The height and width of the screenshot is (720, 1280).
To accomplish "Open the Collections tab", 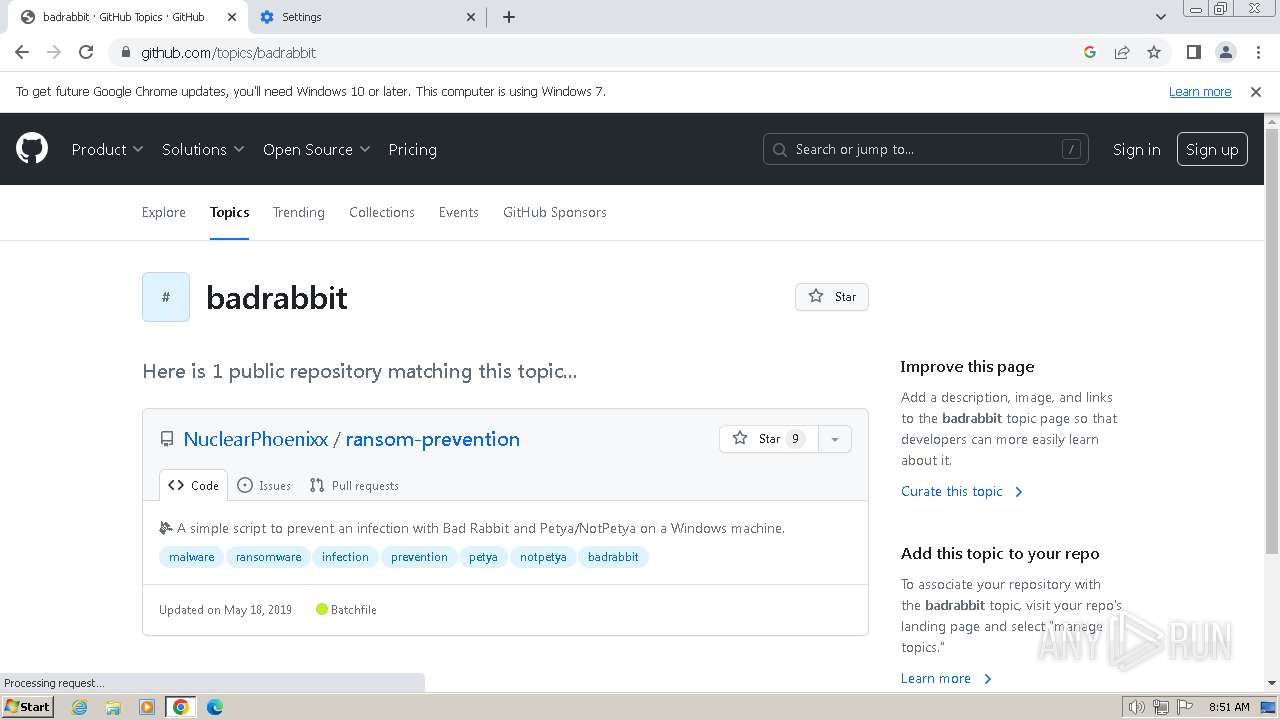I will point(382,212).
